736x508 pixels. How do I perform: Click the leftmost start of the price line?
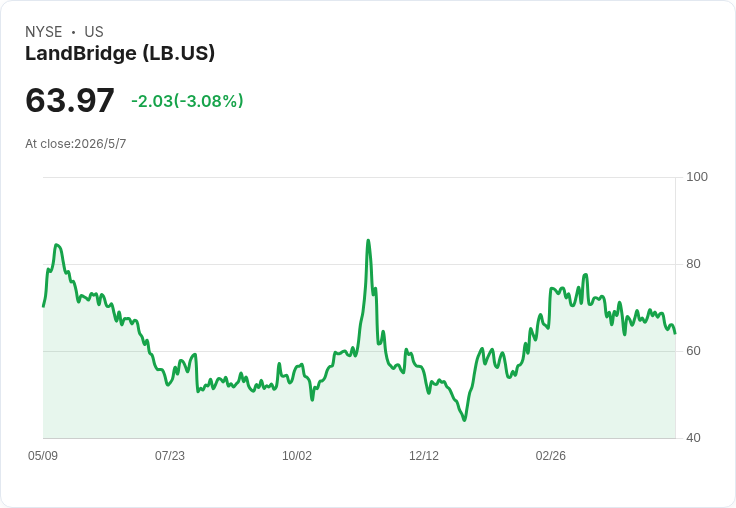click(x=44, y=306)
